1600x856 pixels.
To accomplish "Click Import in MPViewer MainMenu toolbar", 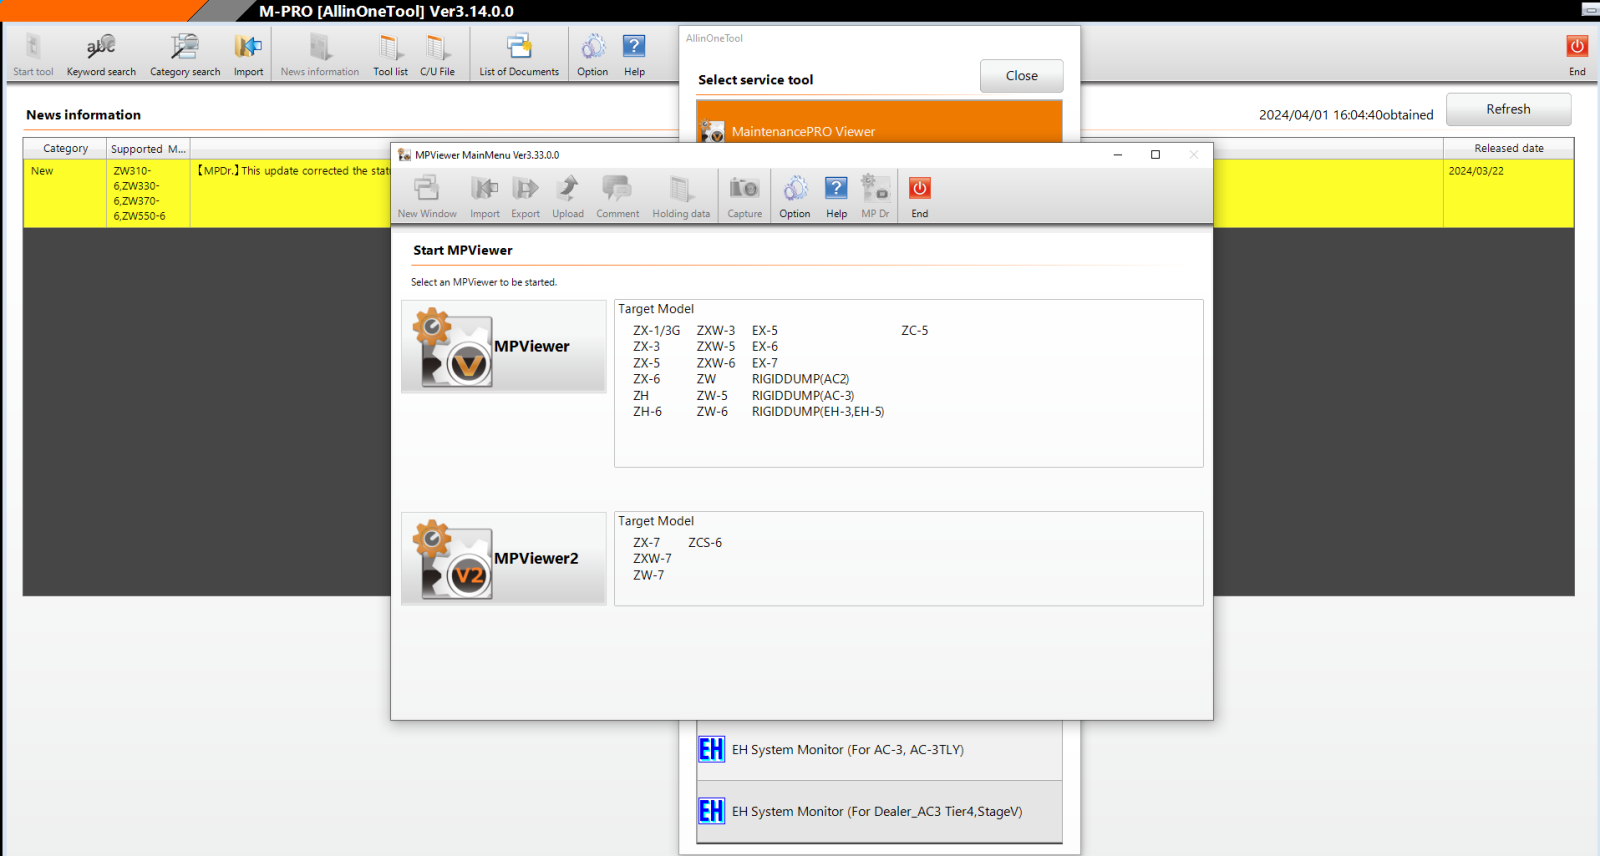I will click(x=485, y=196).
